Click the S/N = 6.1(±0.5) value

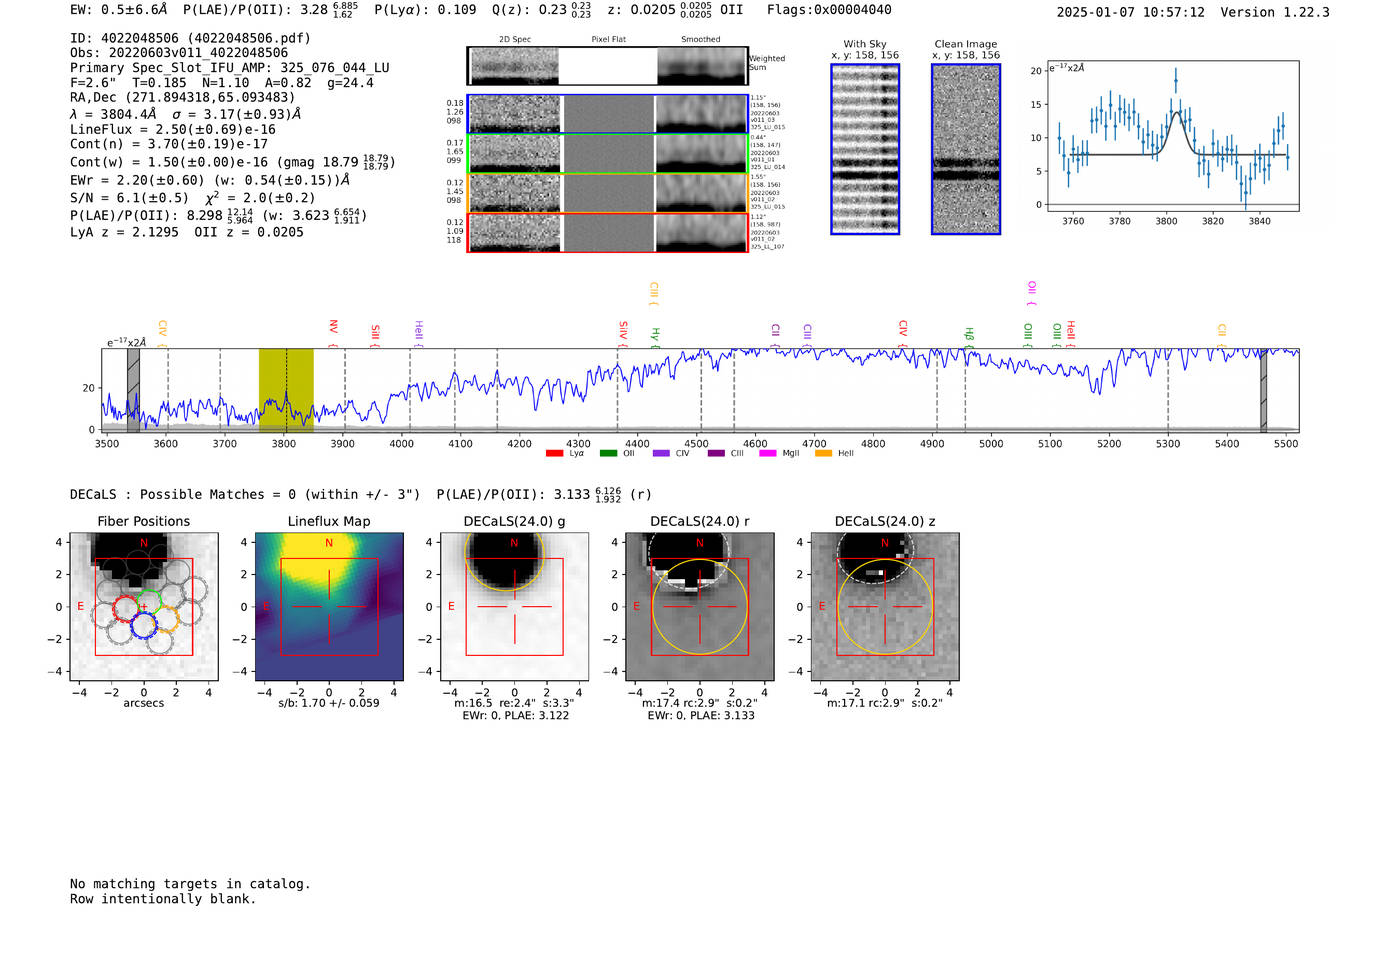[129, 197]
